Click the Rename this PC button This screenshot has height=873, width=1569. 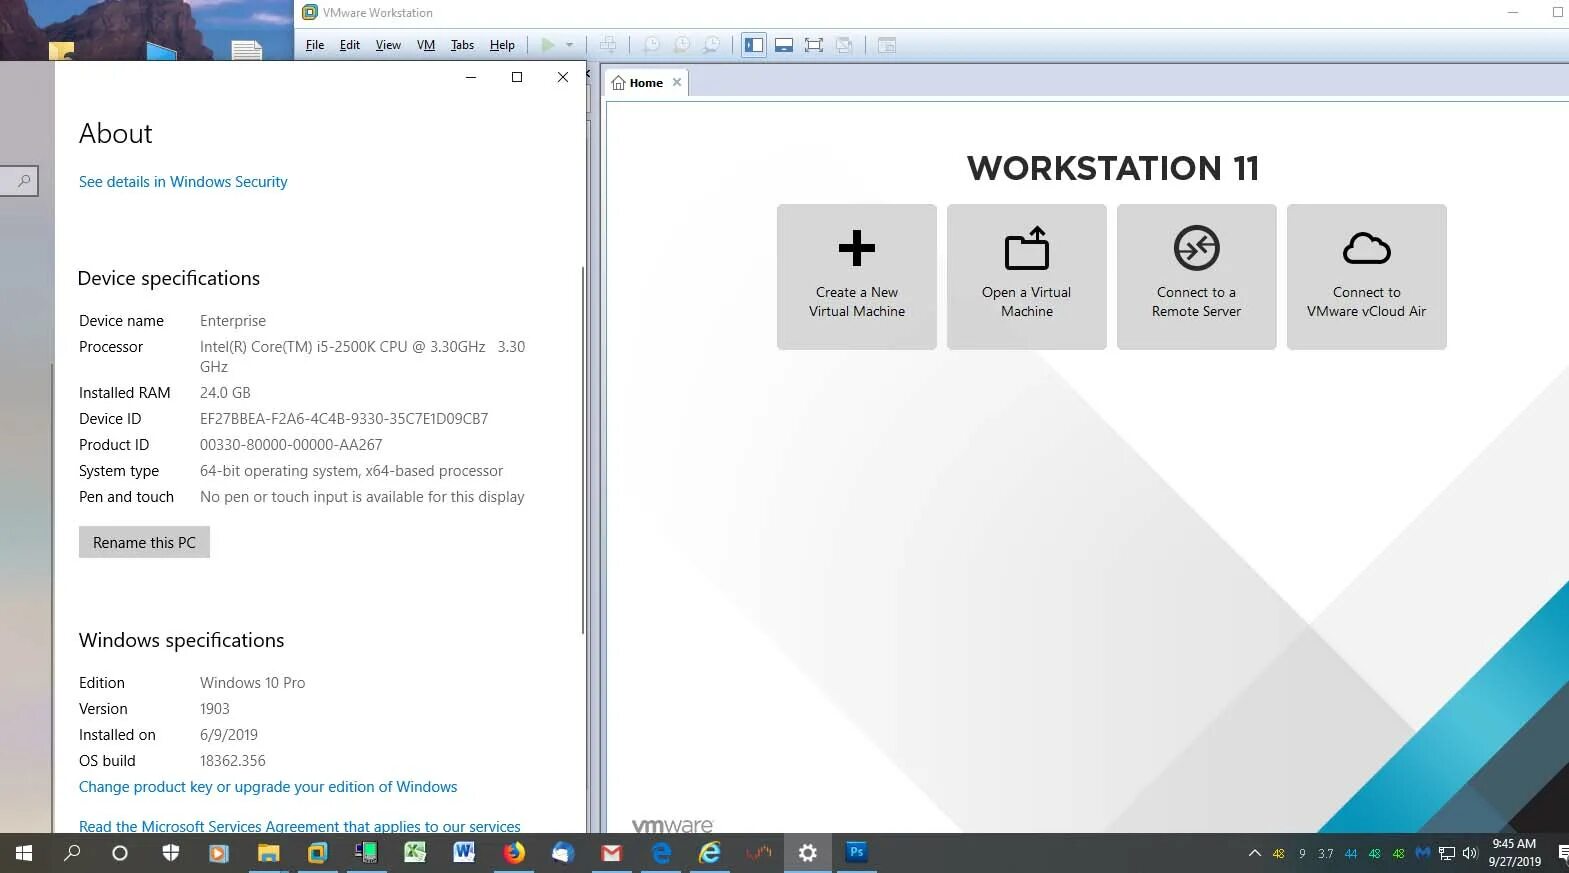click(144, 542)
